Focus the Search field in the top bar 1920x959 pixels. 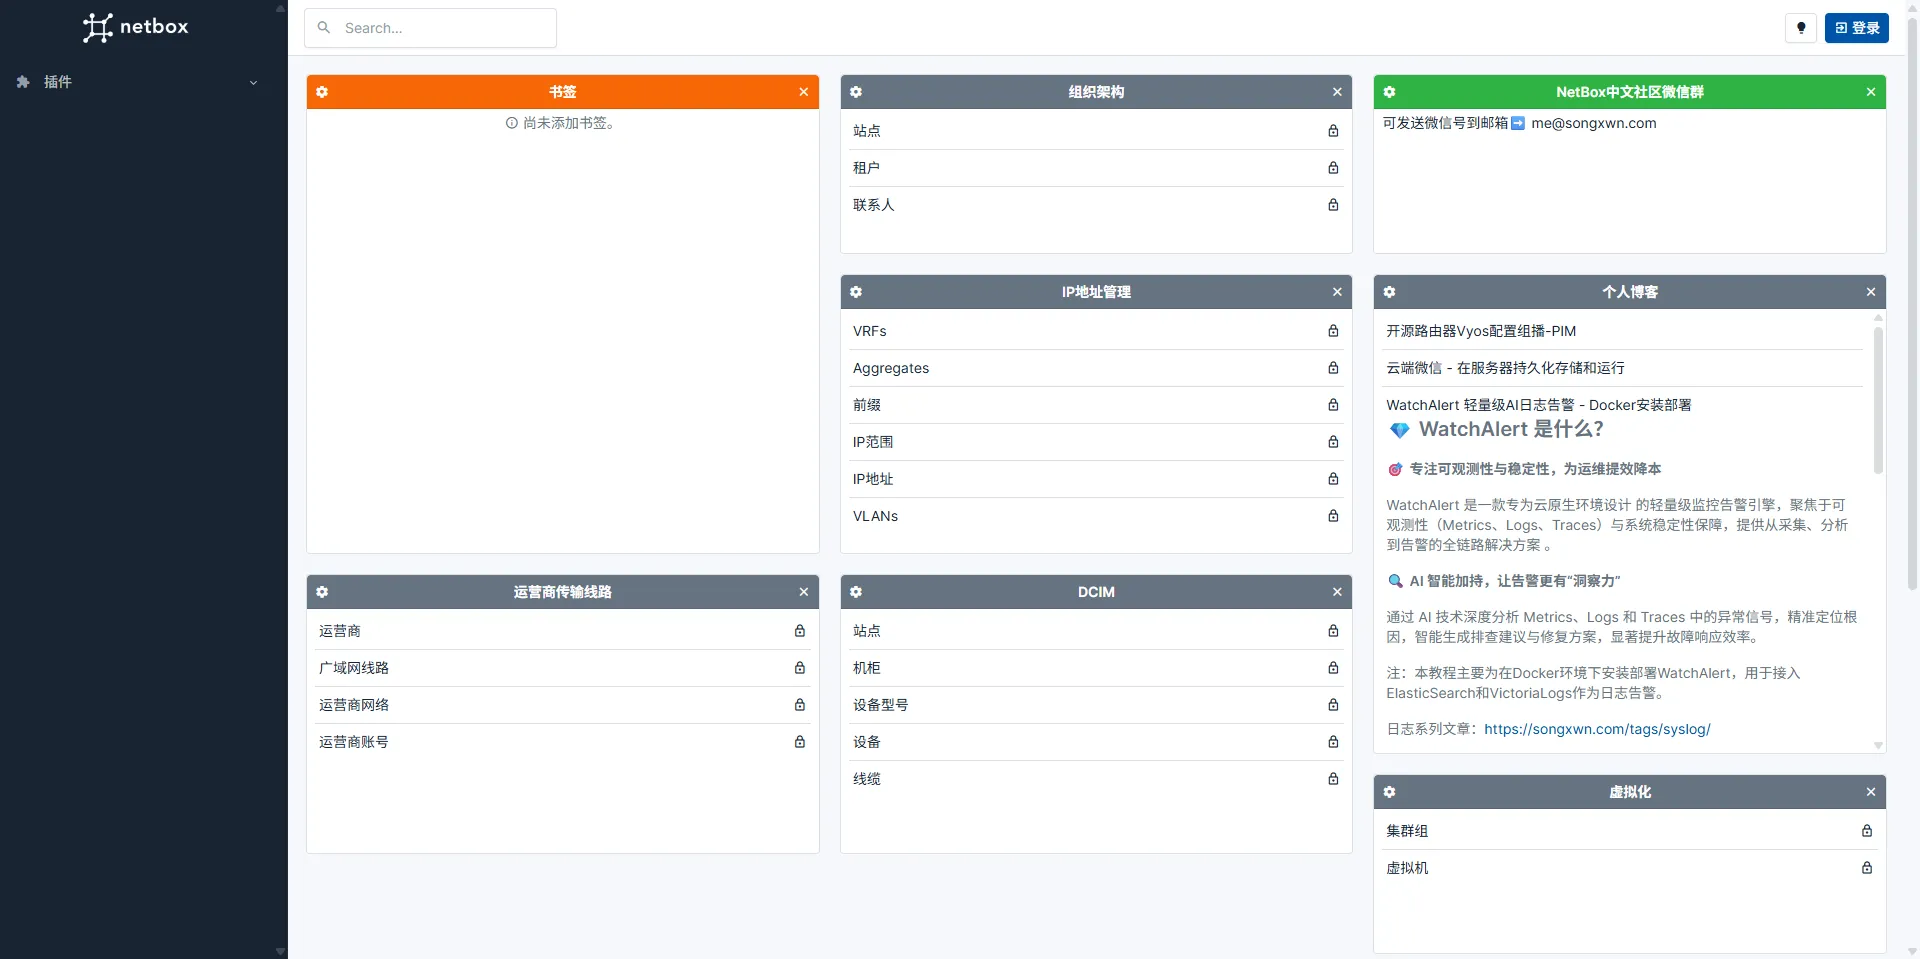(430, 28)
